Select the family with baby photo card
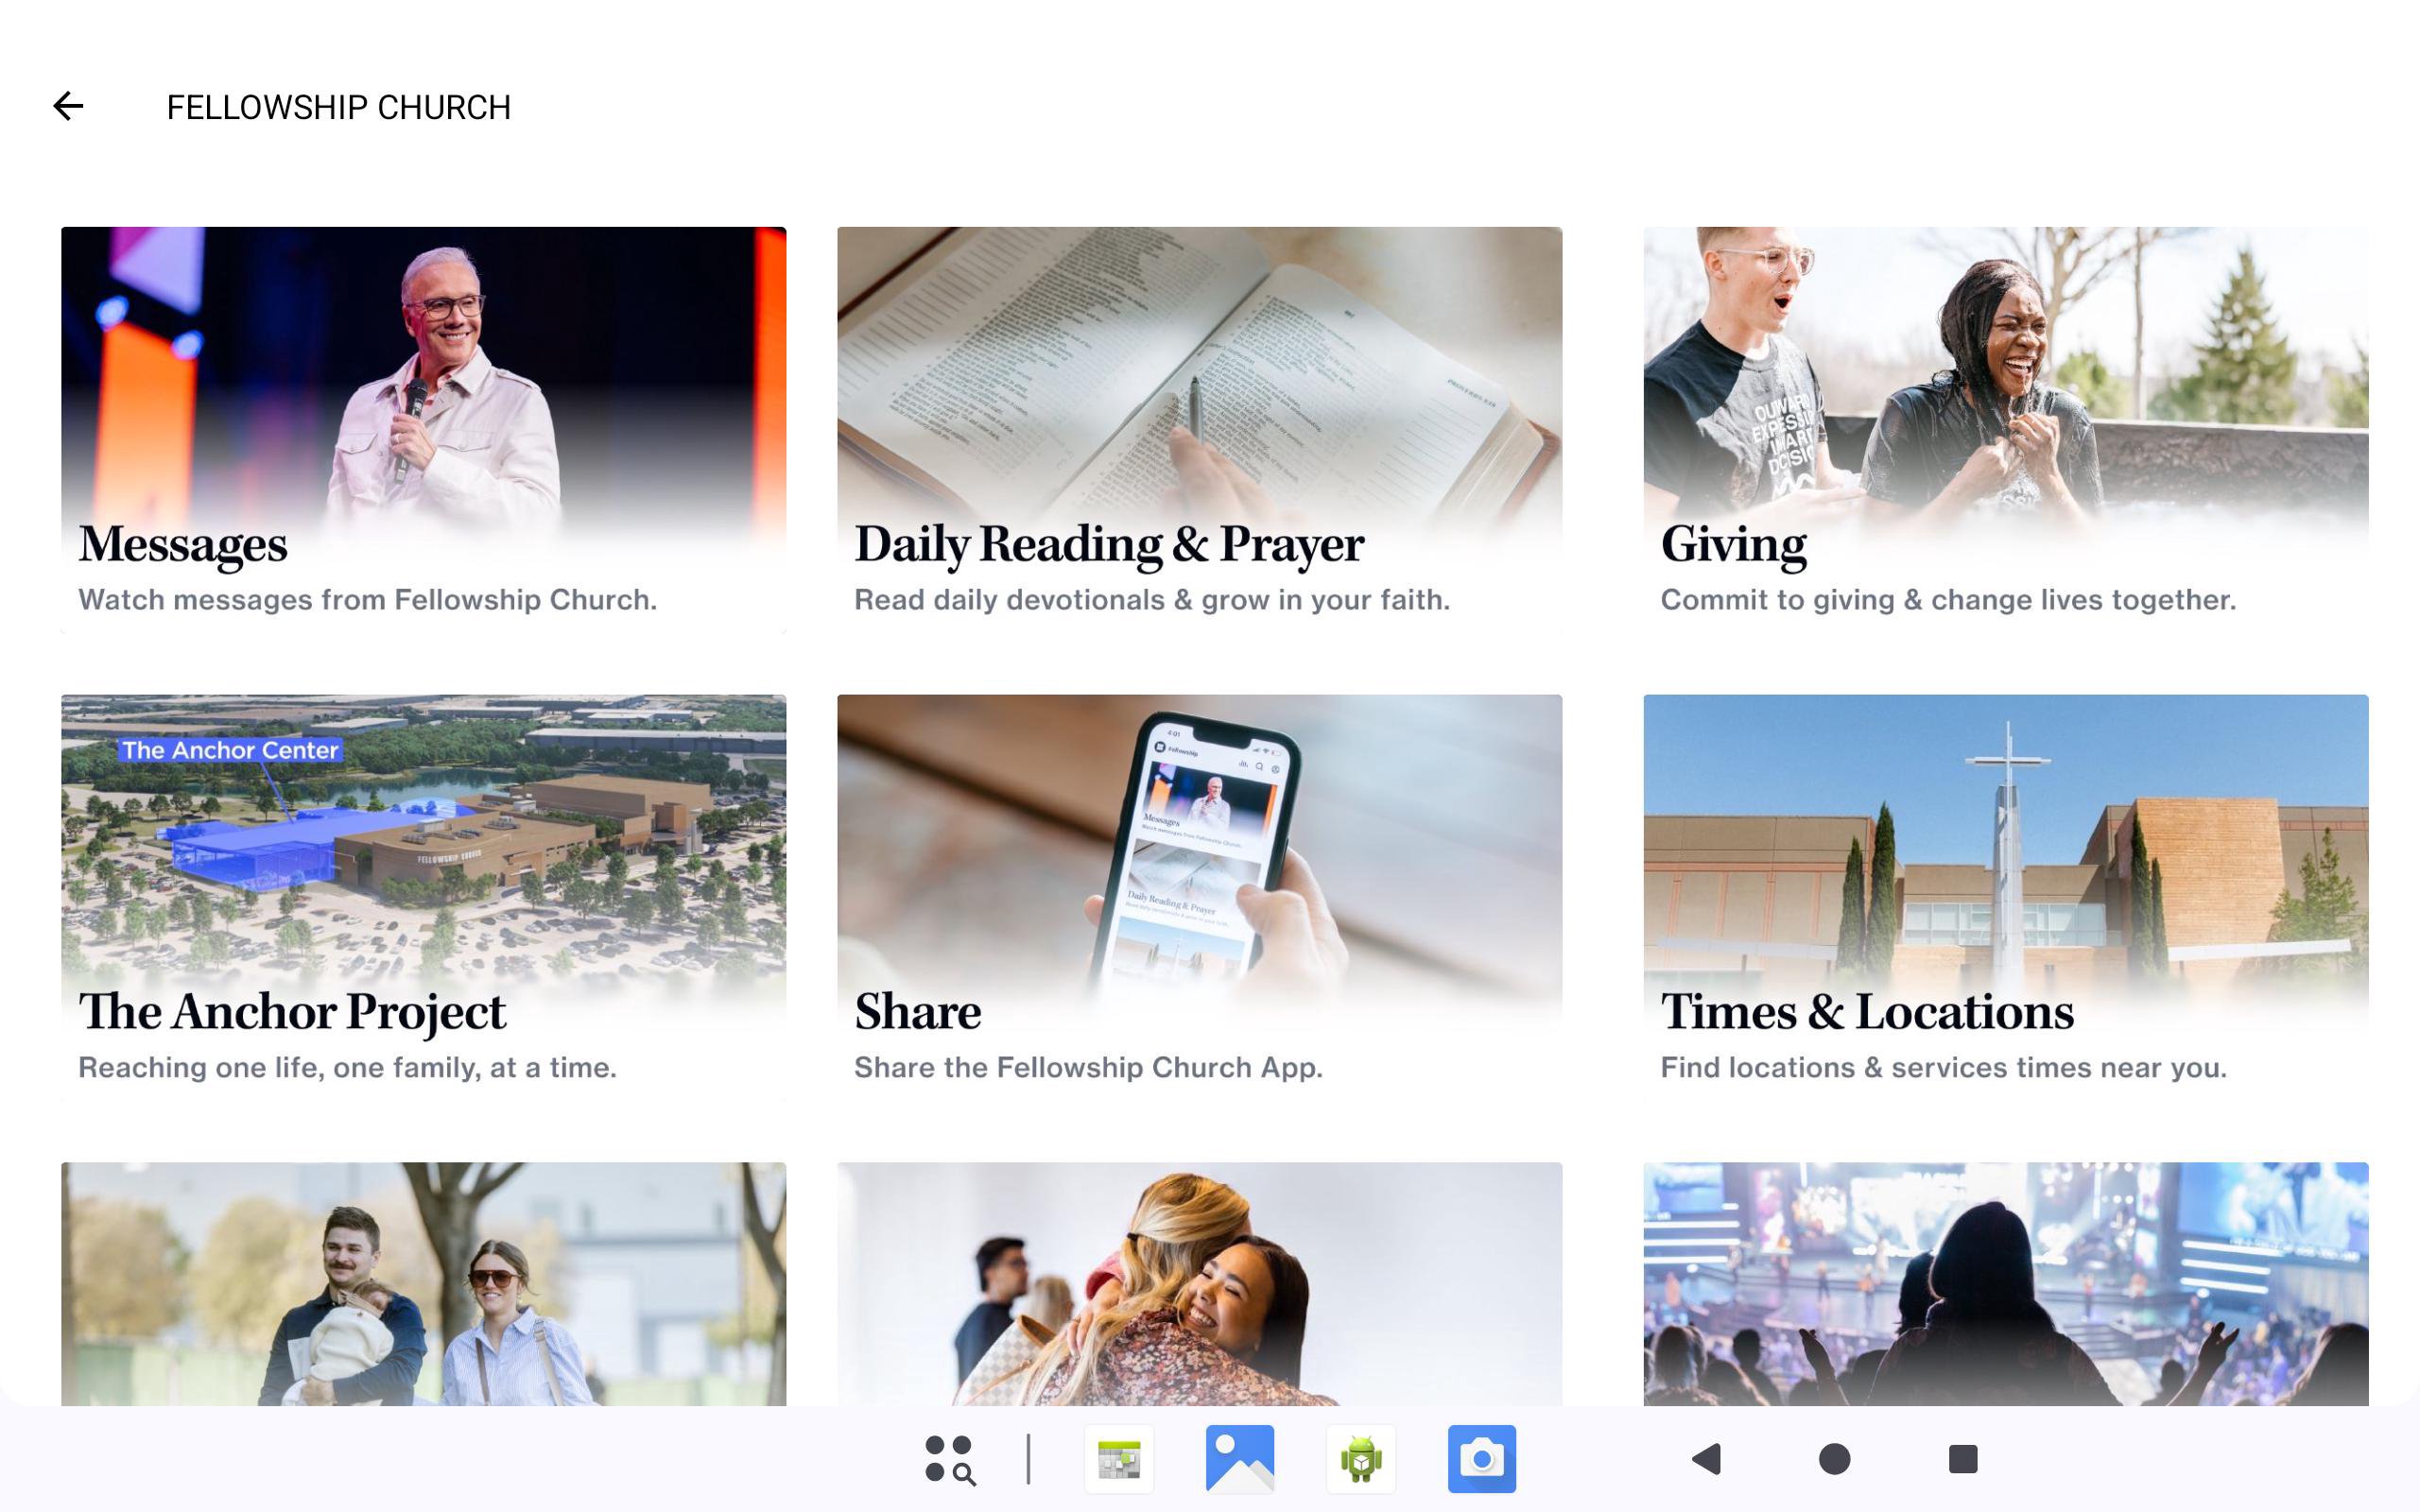The image size is (2420, 1512). point(423,1284)
